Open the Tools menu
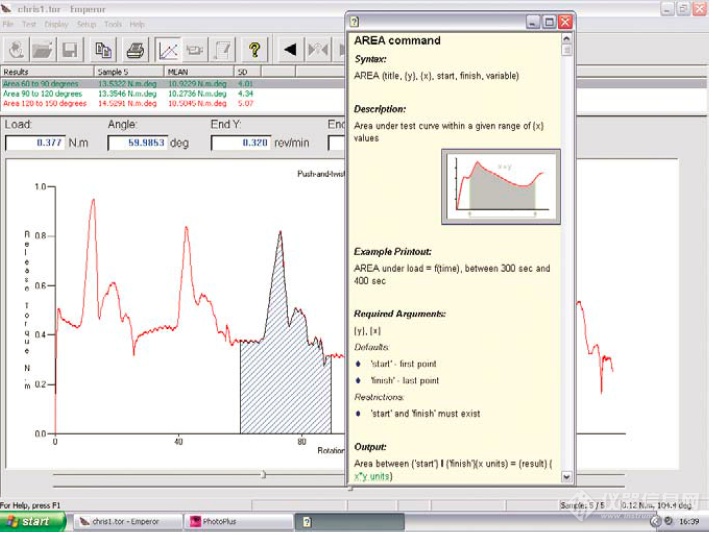This screenshot has height=535, width=714. [113, 24]
